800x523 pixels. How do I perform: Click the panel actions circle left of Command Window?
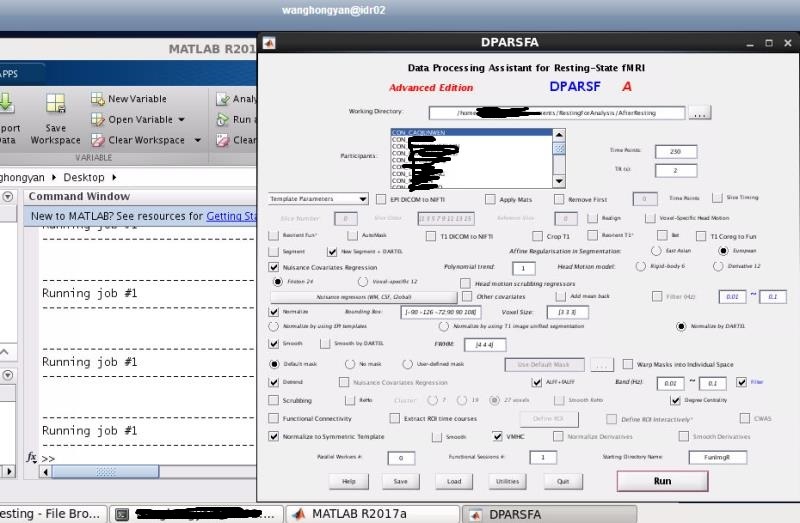click(x=8, y=196)
